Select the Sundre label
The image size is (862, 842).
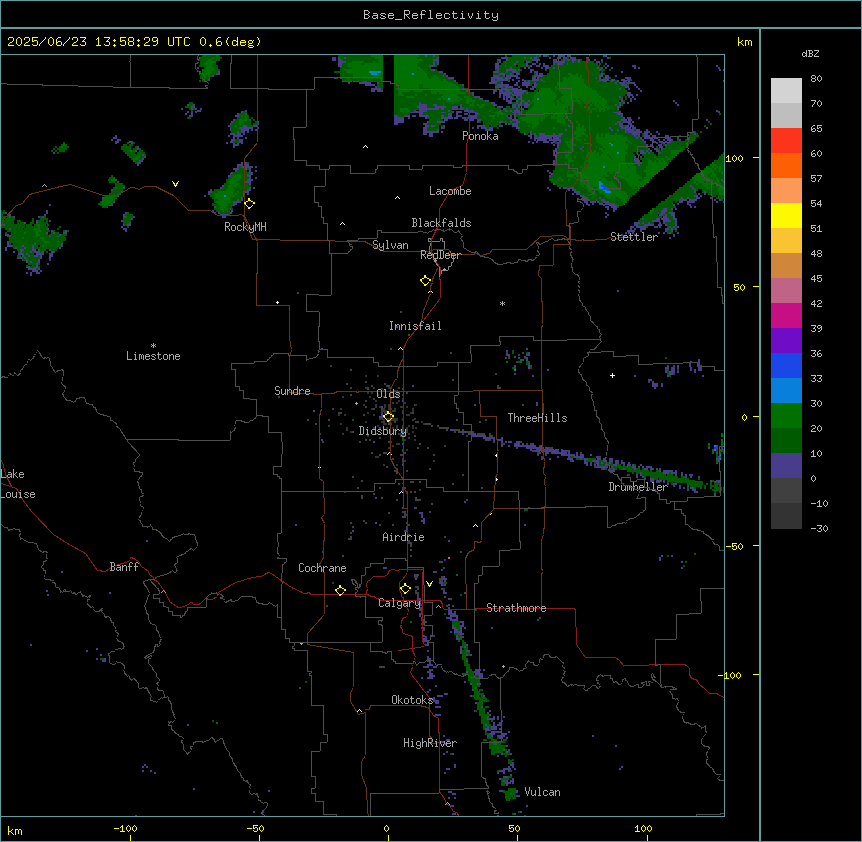pos(292,391)
